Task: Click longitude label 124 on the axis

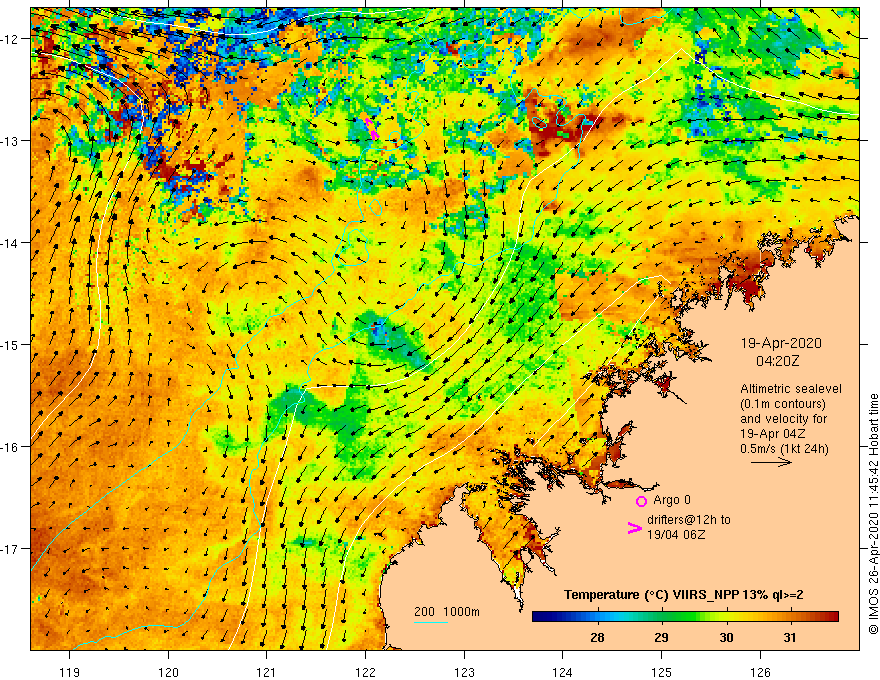Action: click(x=563, y=672)
